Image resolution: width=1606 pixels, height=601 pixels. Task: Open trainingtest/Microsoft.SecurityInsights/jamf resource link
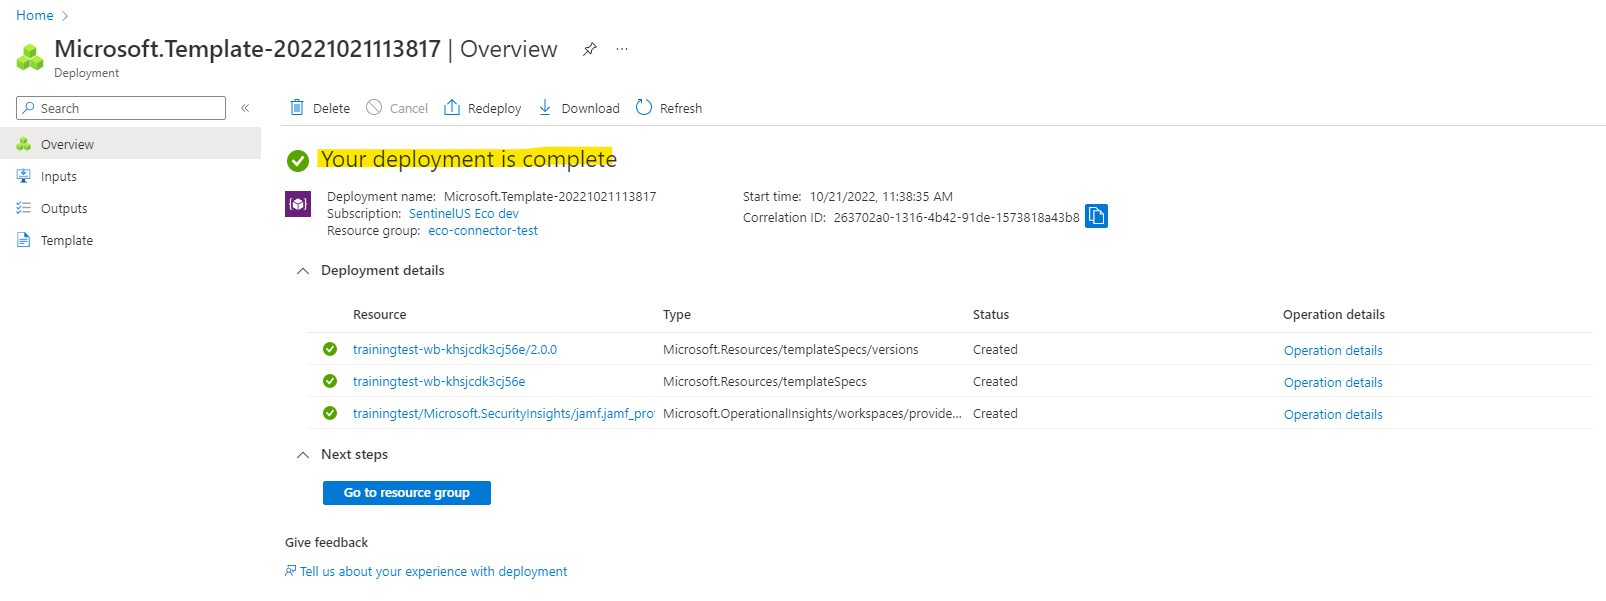(504, 413)
